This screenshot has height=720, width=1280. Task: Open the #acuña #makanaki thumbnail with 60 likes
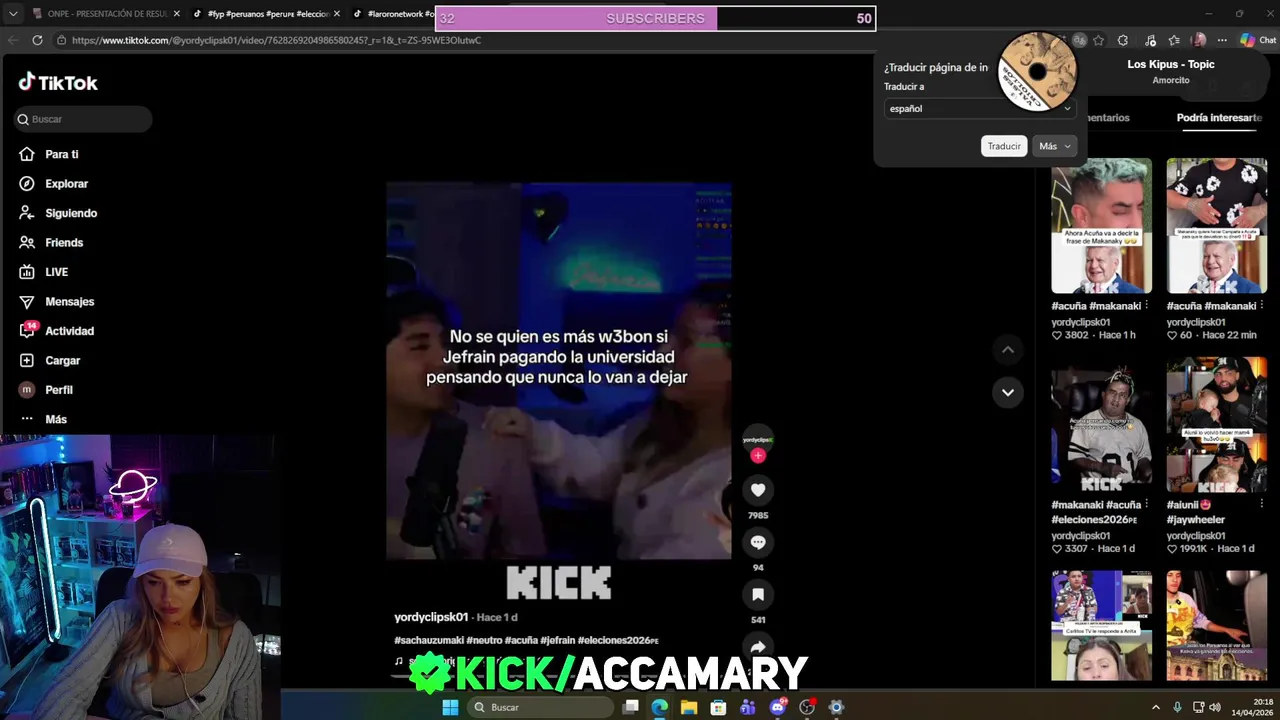click(x=1216, y=225)
